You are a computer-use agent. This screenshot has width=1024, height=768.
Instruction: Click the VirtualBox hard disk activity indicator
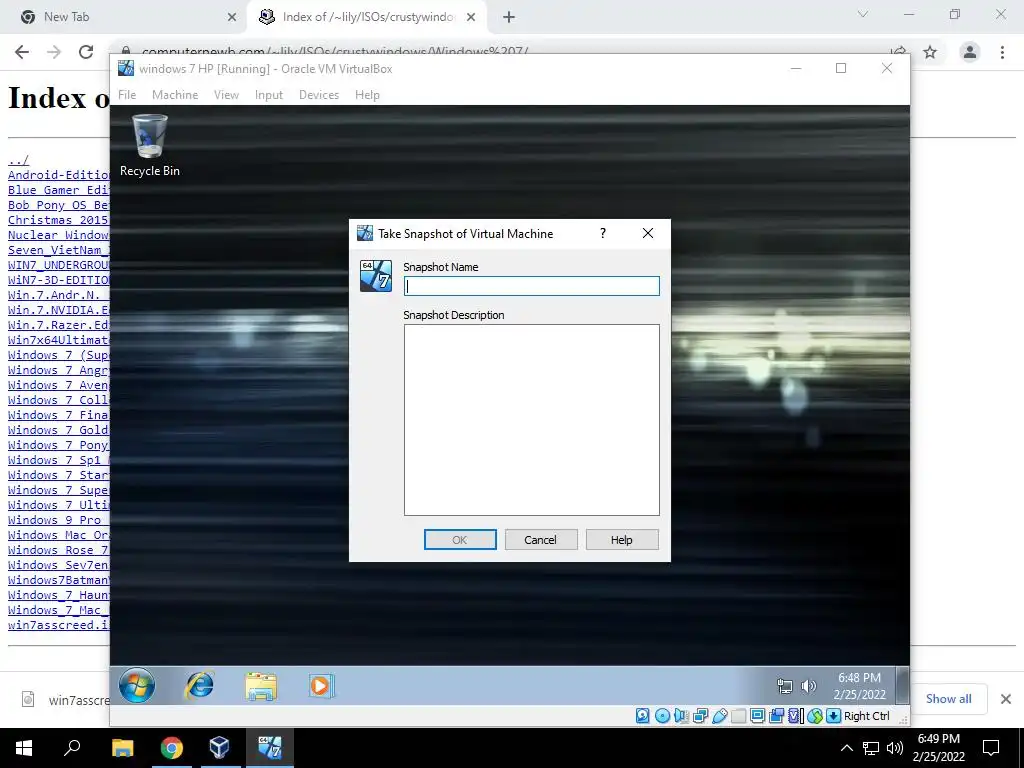(643, 716)
